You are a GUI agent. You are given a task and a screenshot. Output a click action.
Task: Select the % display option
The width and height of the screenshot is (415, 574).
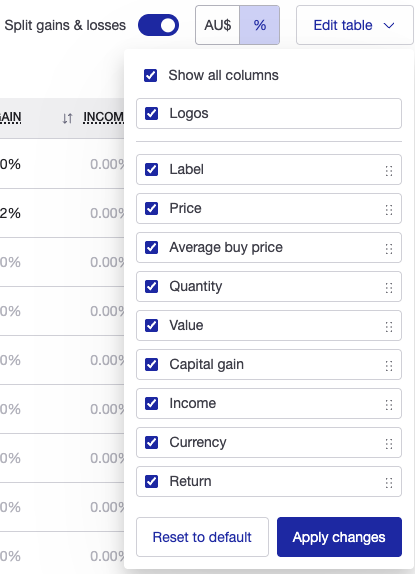coord(259,25)
